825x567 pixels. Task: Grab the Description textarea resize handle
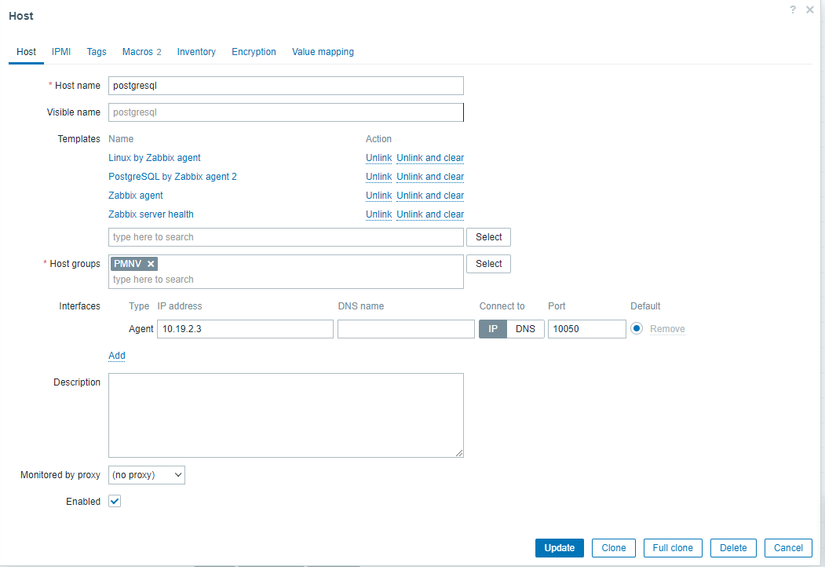459,453
